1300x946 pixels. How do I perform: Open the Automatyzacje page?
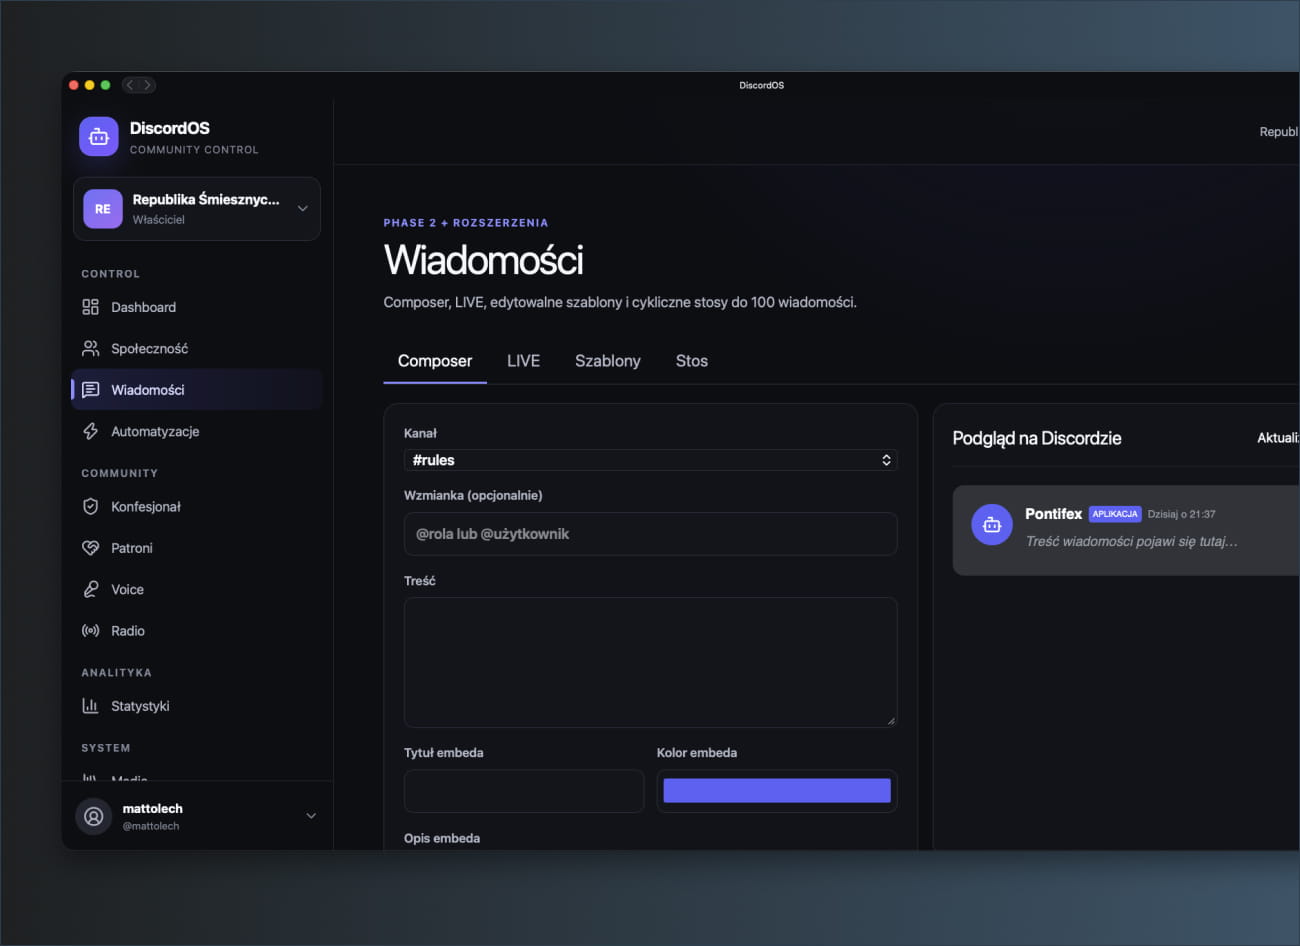pyautogui.click(x=197, y=431)
